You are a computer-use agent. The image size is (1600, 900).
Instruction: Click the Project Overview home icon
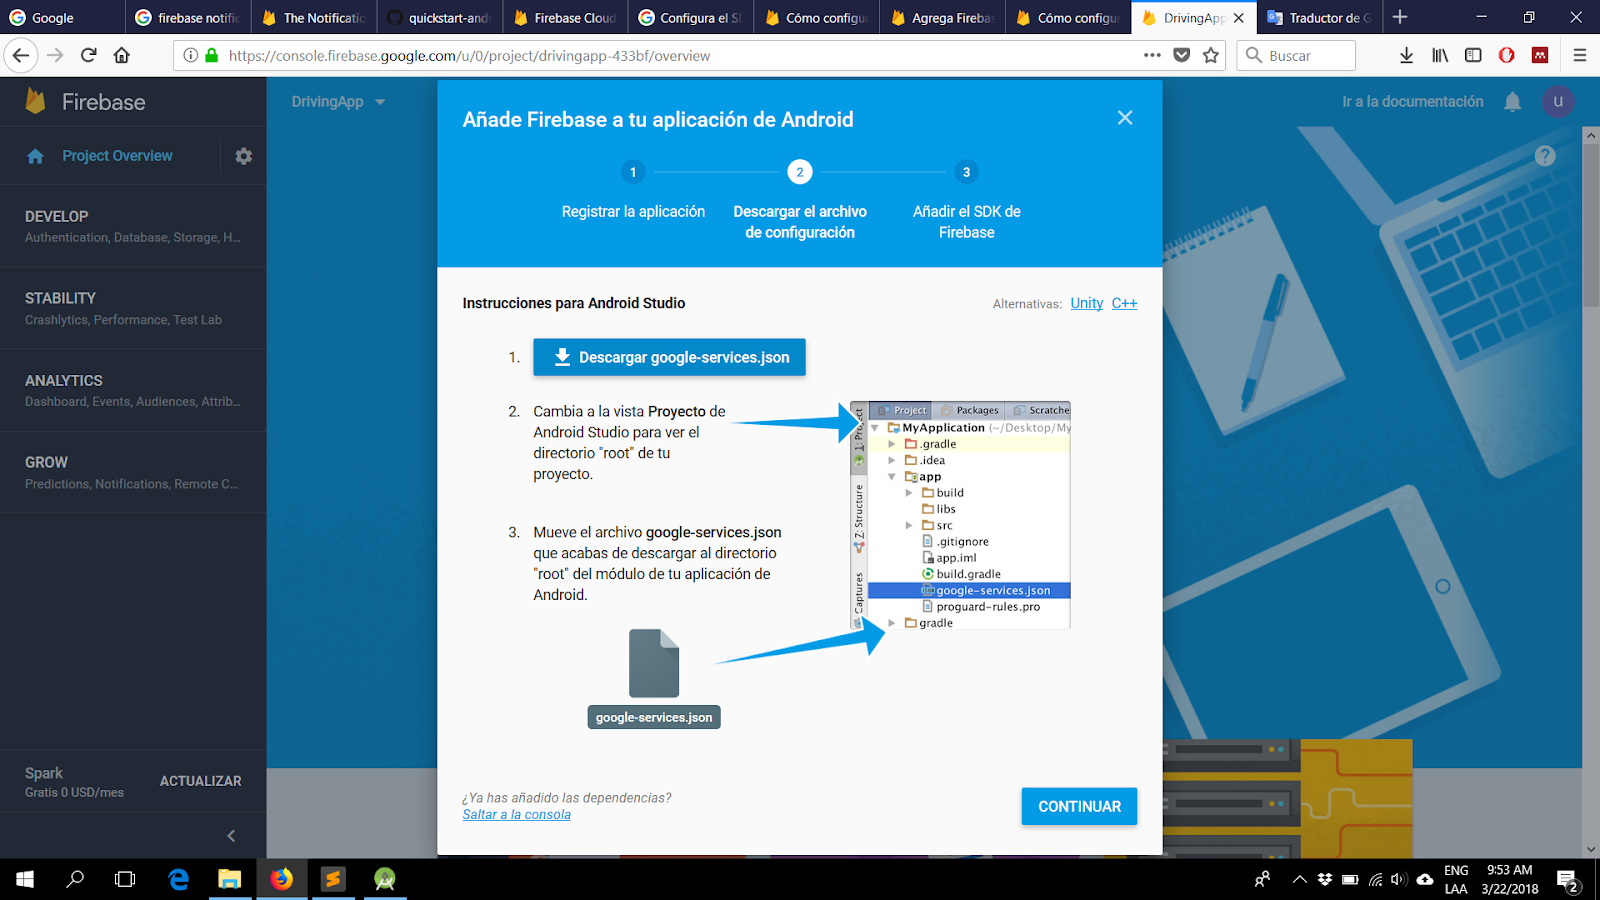(36, 156)
